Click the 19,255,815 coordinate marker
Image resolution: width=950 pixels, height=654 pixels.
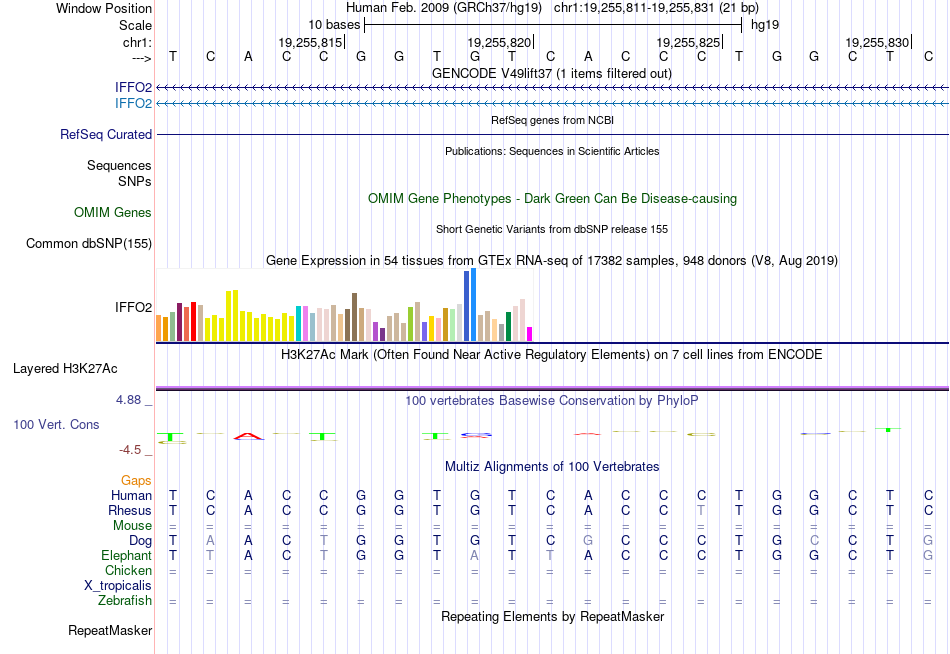(310, 42)
